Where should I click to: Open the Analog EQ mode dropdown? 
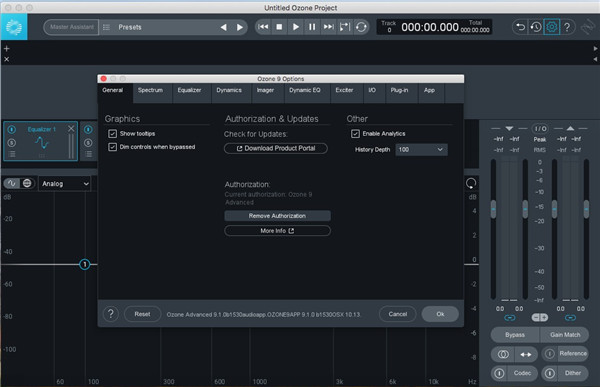click(65, 184)
